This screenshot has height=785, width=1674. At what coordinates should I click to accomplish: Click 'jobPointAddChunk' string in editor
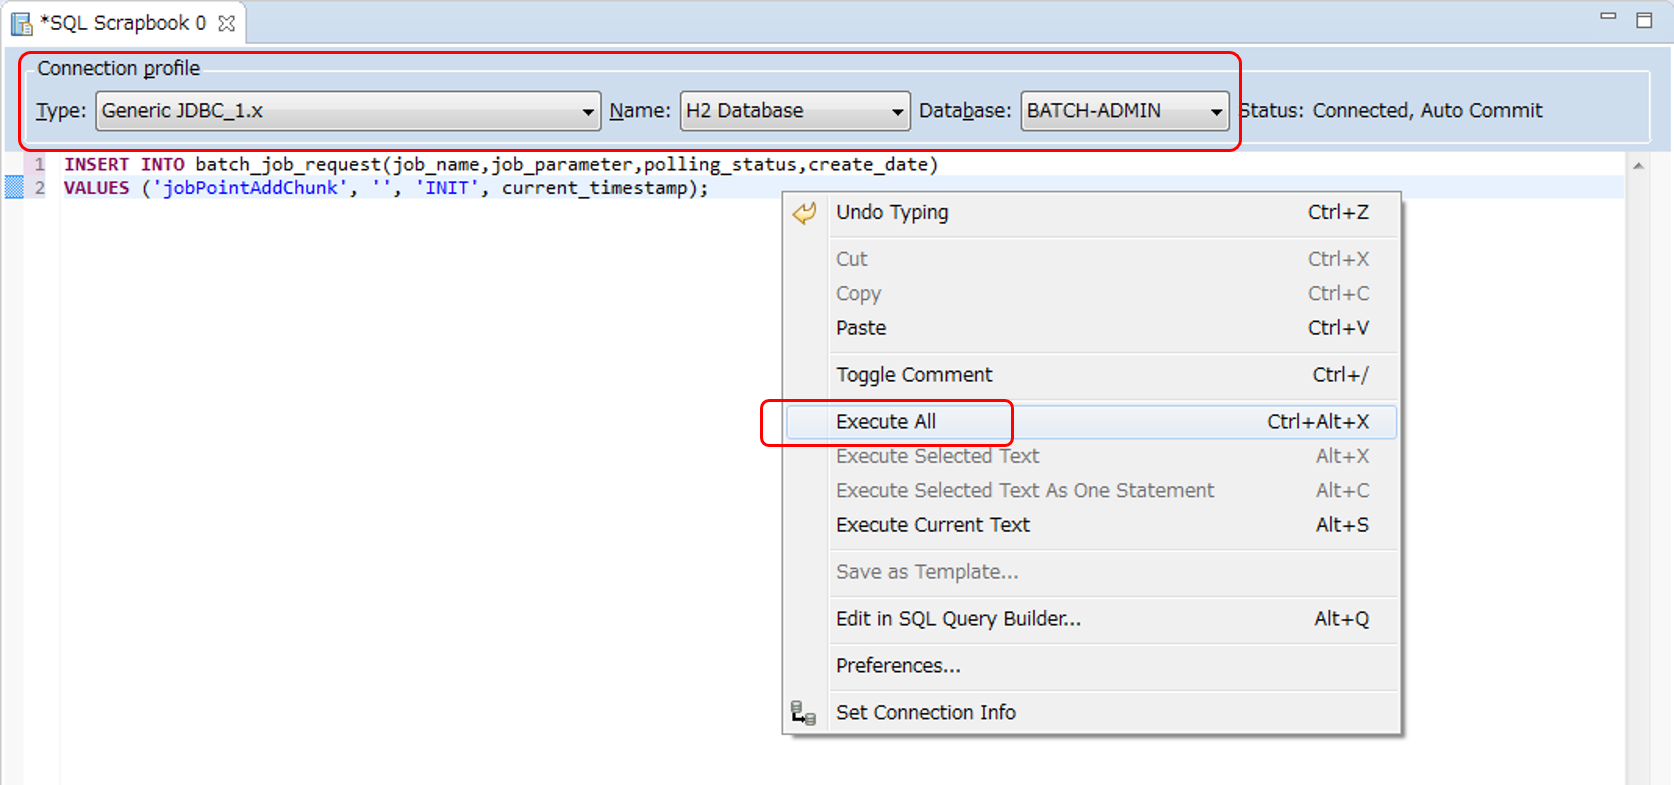[249, 188]
